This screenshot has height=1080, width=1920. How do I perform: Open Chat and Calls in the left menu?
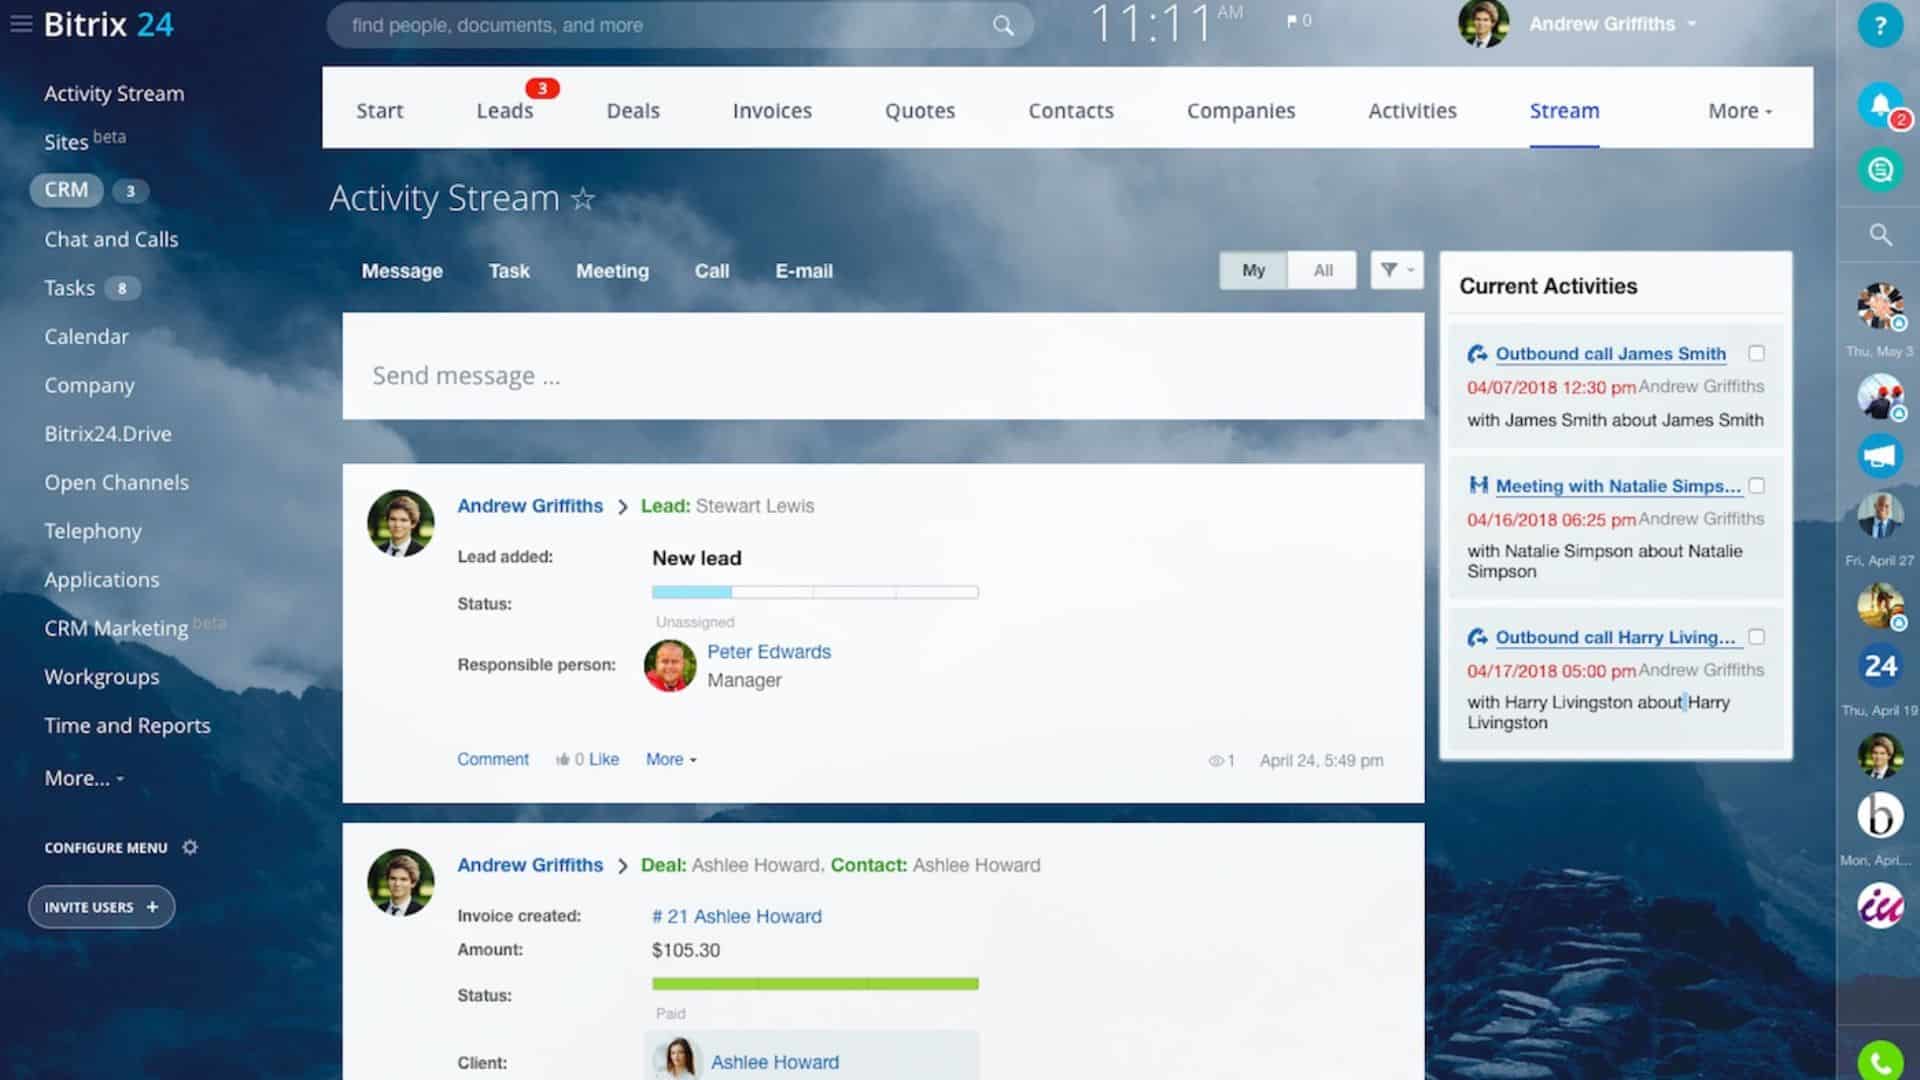[x=111, y=239]
